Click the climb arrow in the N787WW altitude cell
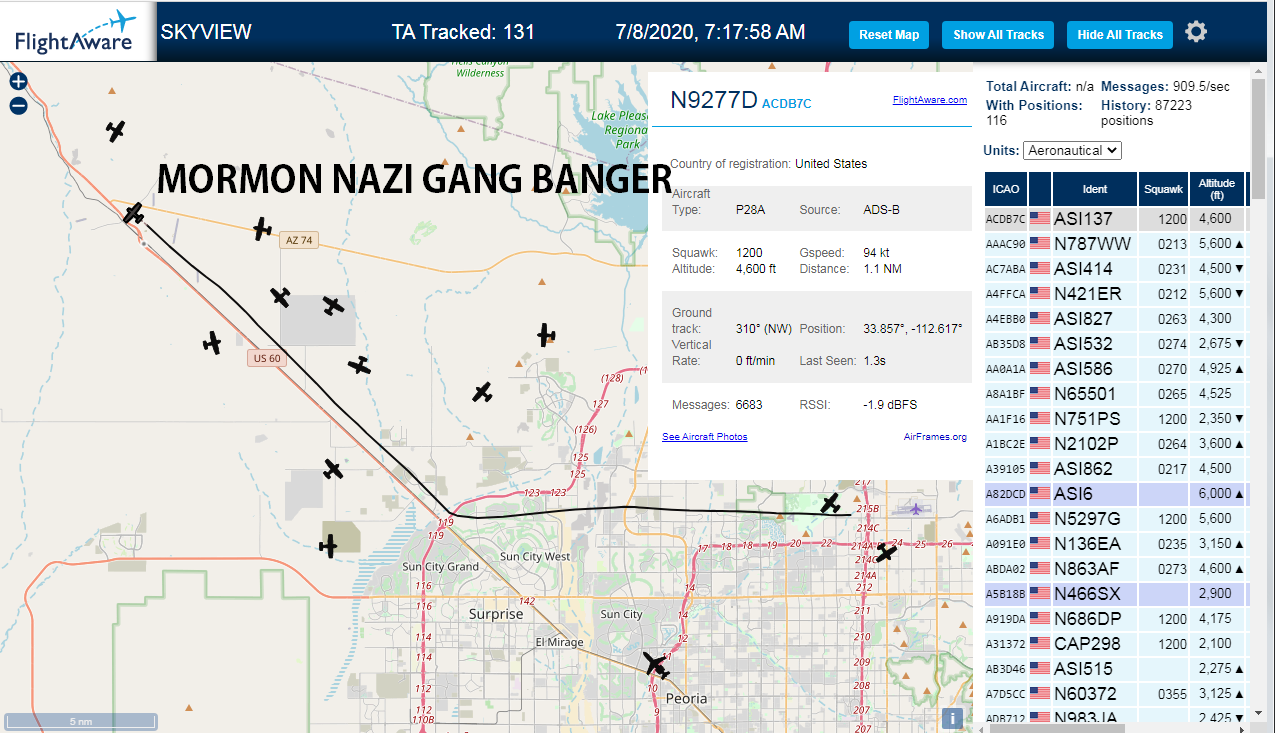1275x733 pixels. [x=1239, y=244]
